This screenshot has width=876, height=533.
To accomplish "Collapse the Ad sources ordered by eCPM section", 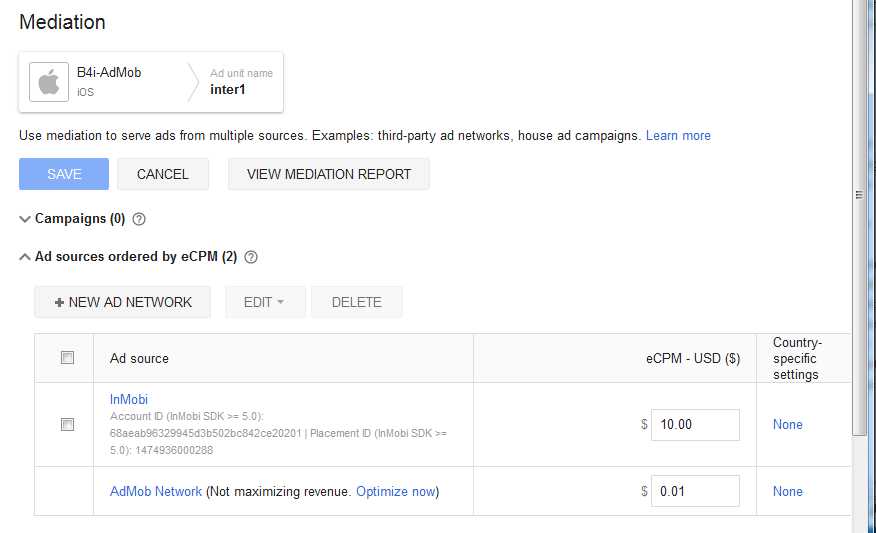I will 25,257.
